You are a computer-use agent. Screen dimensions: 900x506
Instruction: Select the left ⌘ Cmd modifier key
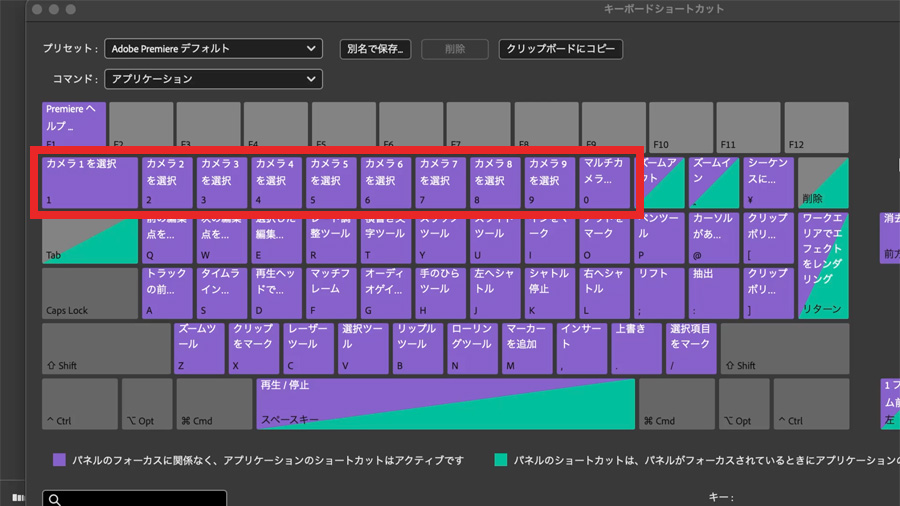point(214,404)
